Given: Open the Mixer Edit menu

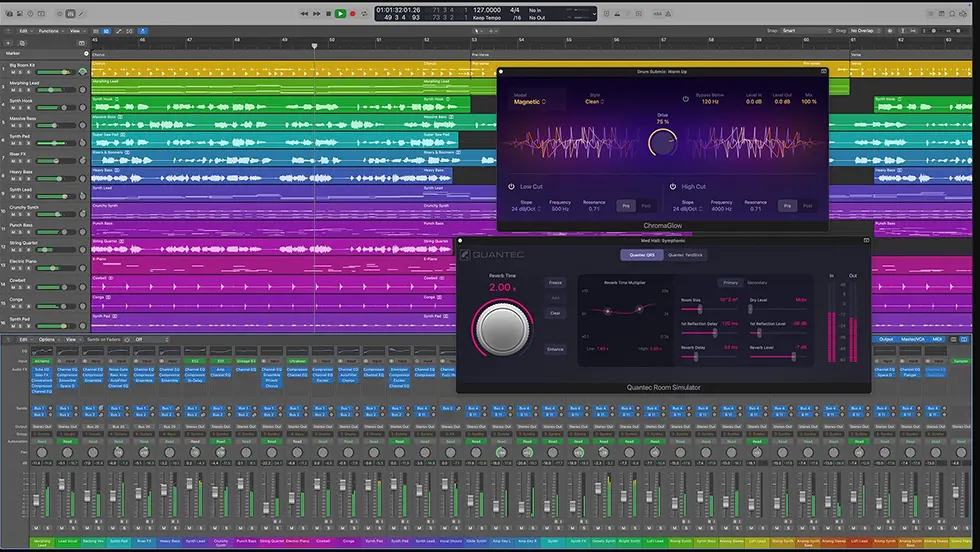Looking at the screenshot, I should coord(26,339).
